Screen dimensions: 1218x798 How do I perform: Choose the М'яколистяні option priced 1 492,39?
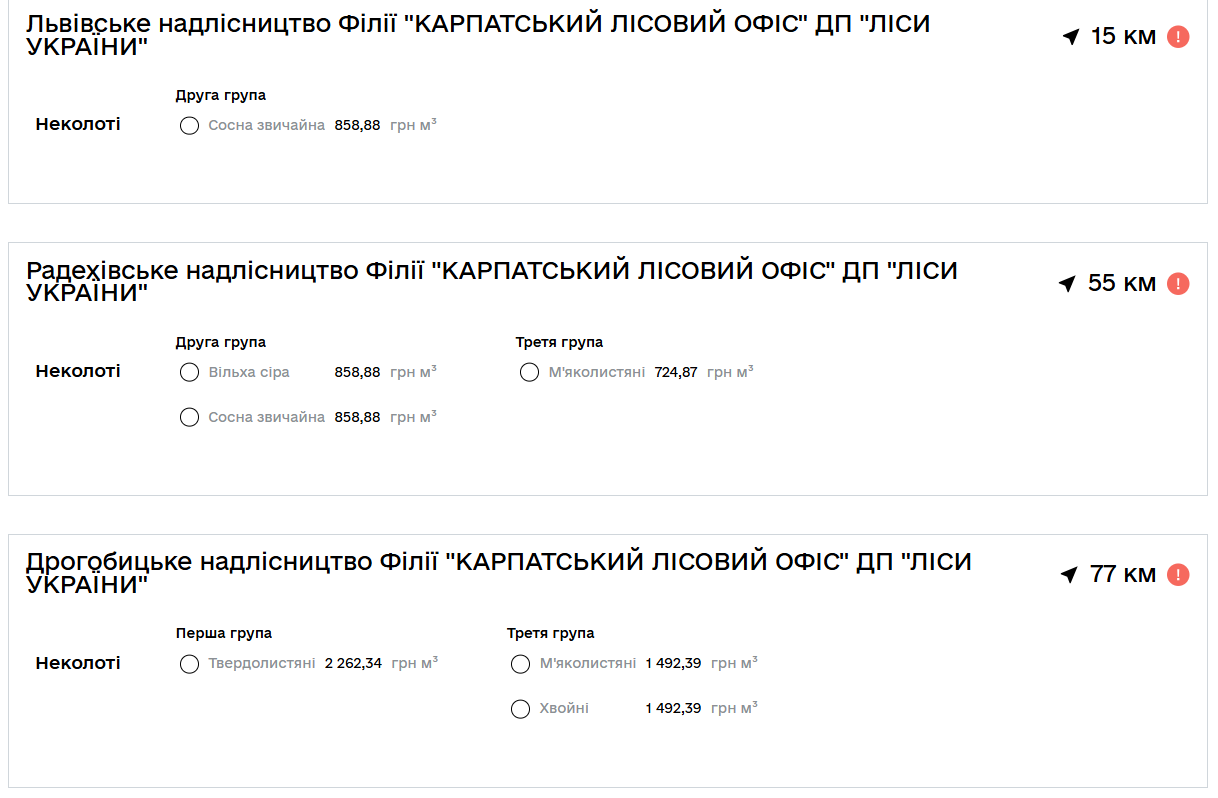(520, 664)
